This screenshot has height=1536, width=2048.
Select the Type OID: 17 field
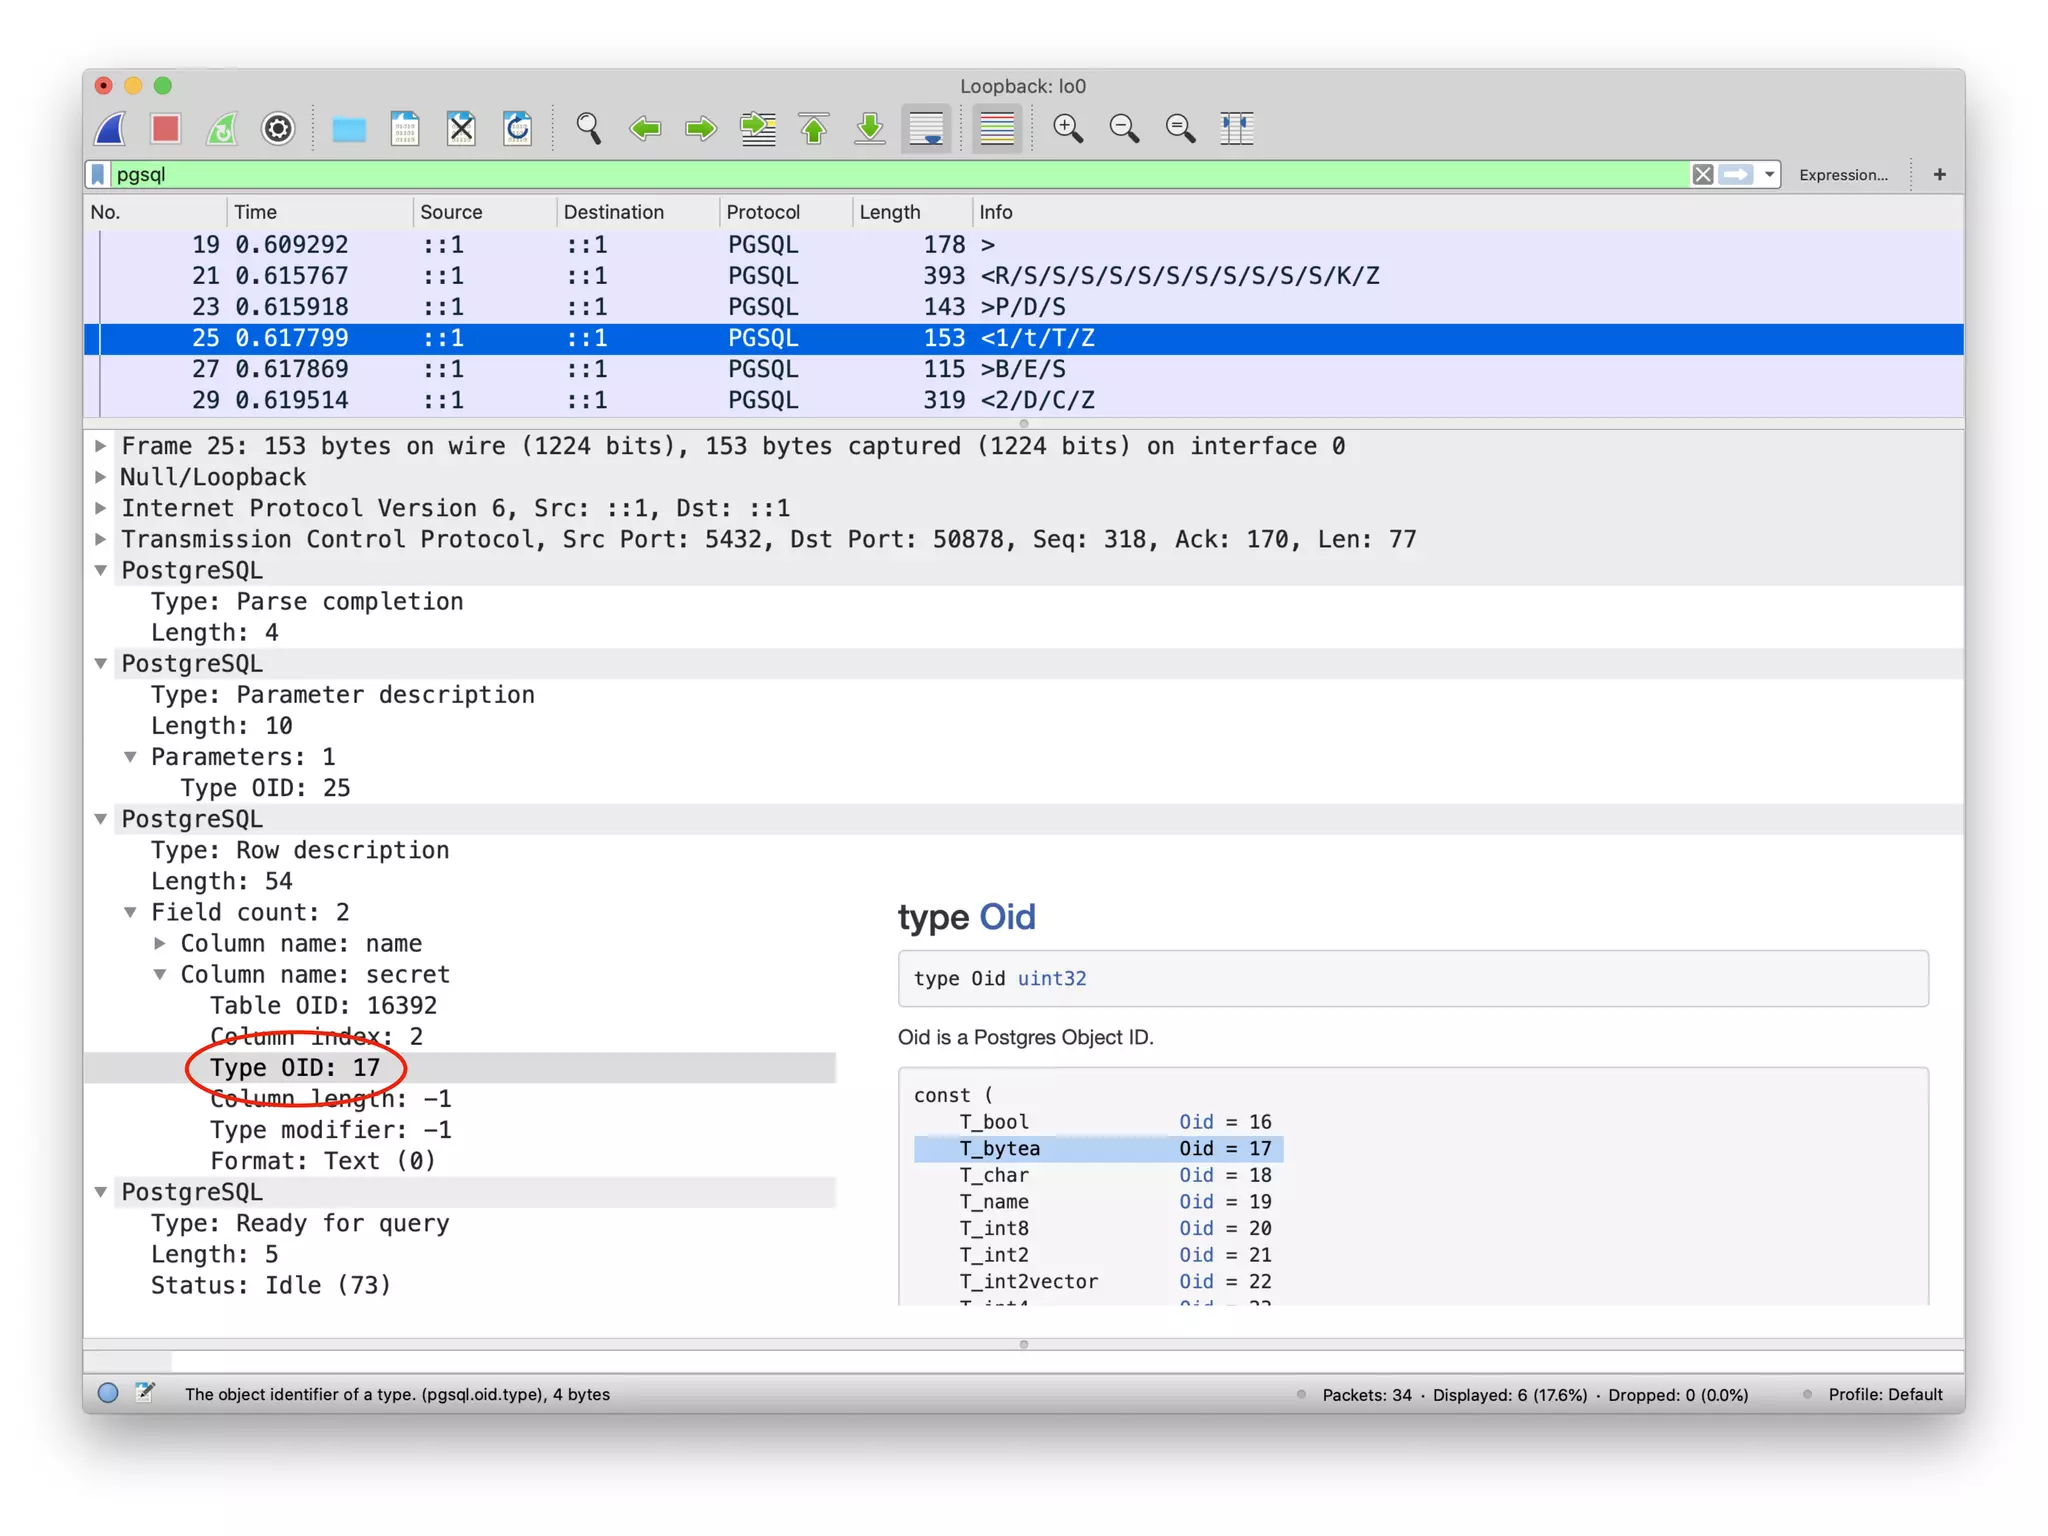click(x=460, y=1068)
